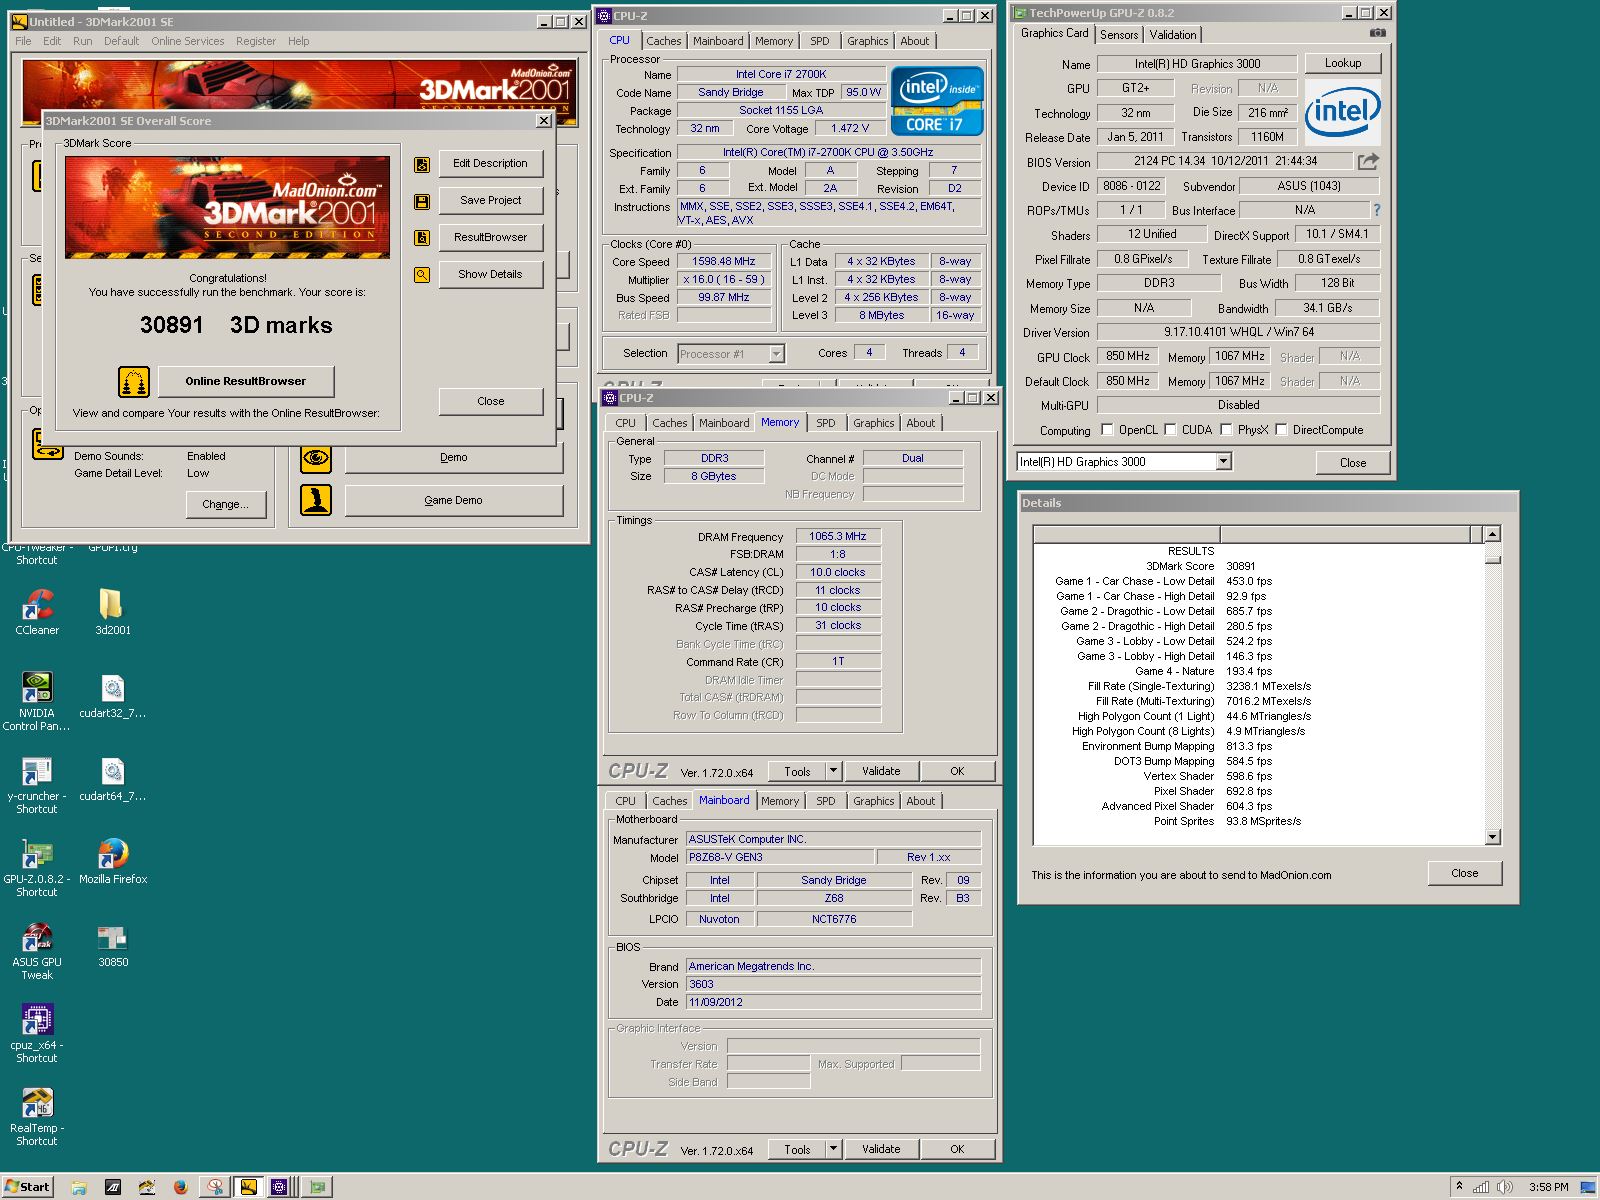Click the eye icon beside Demo button
Screen dimensions: 1600x1200
point(316,458)
